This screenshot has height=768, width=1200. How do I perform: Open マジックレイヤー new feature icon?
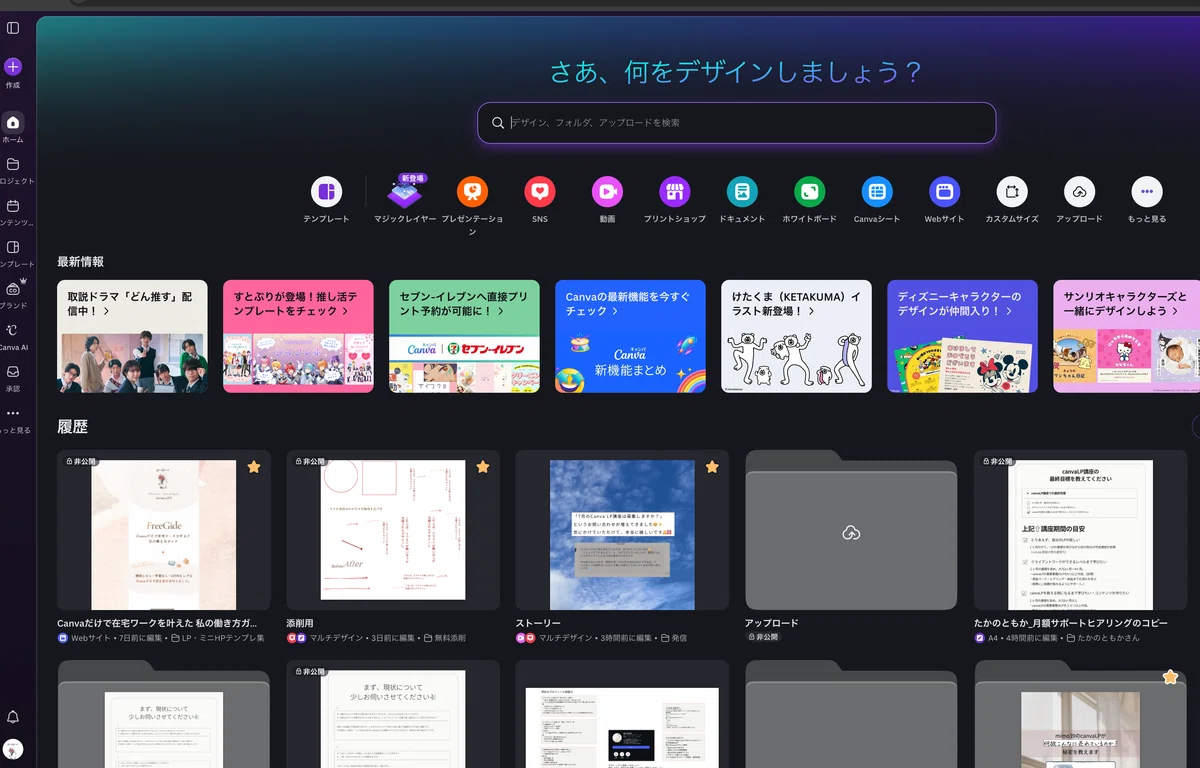click(405, 192)
